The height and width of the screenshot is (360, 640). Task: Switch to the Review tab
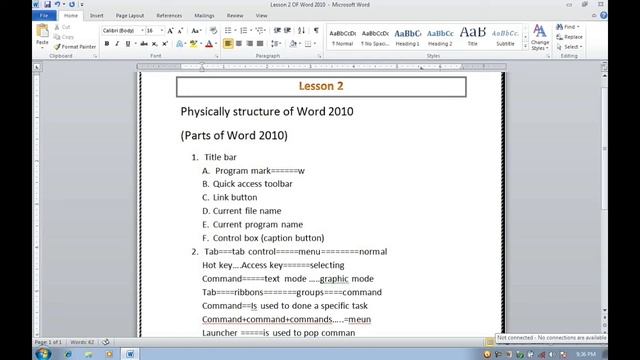pos(235,16)
